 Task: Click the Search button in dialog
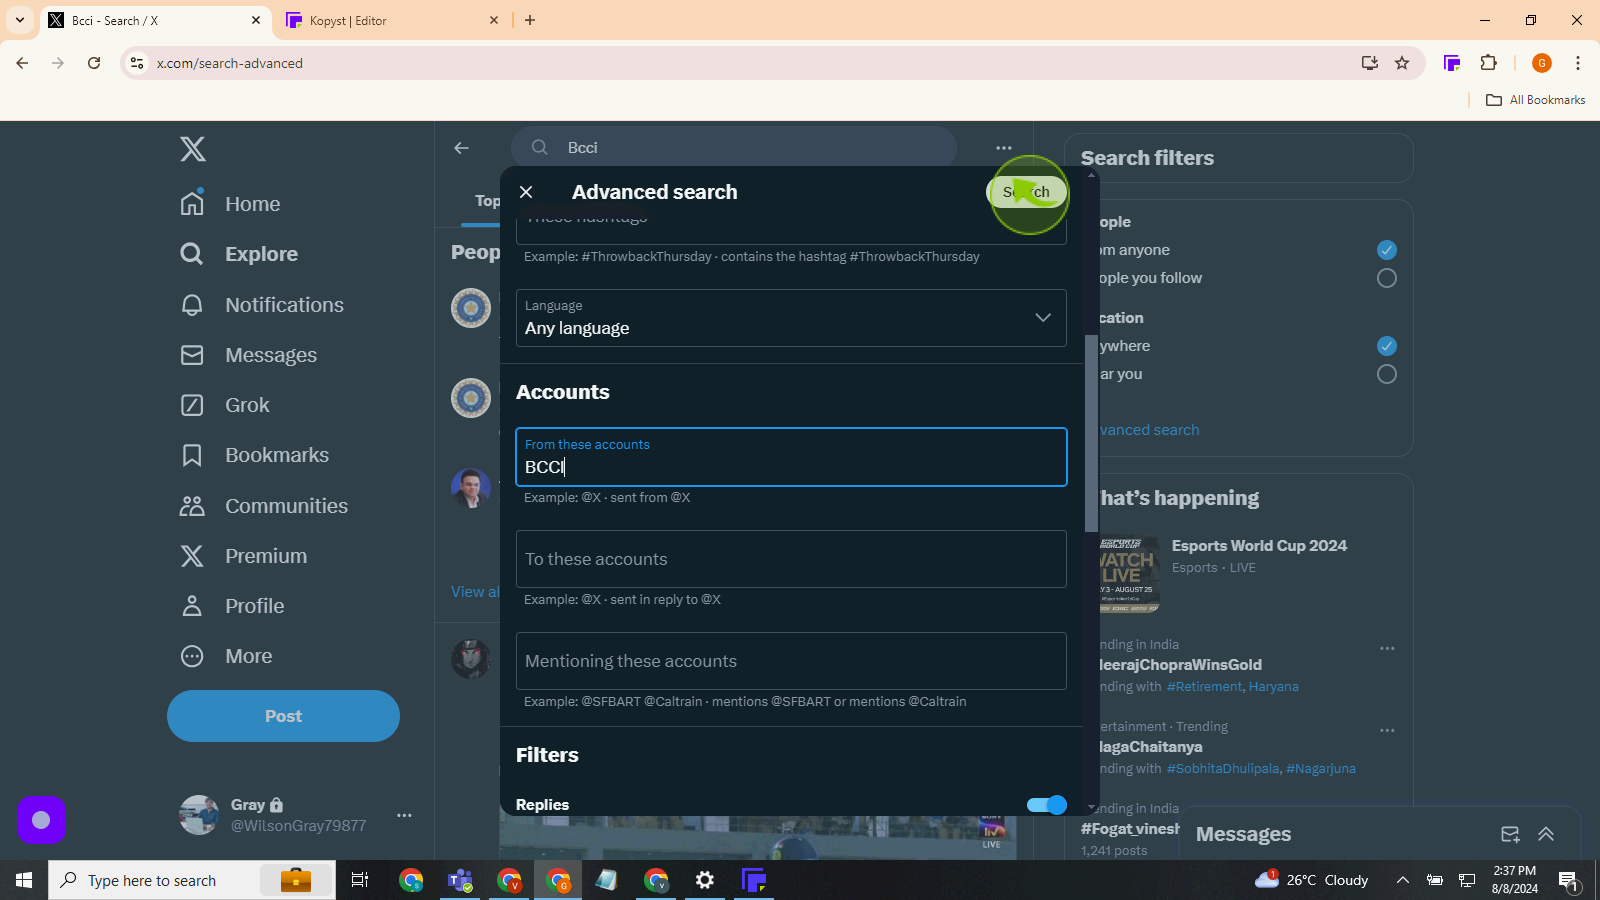click(1027, 192)
